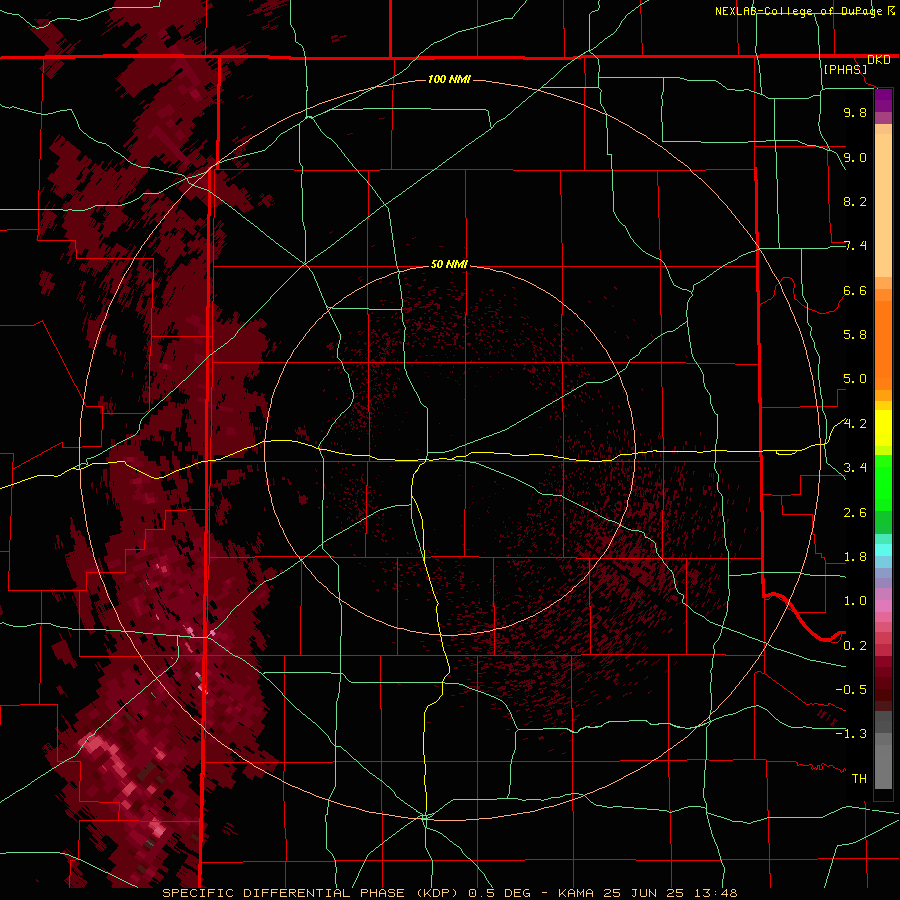Pick the yellow segment of the color bar
The image size is (900, 900).
883,428
